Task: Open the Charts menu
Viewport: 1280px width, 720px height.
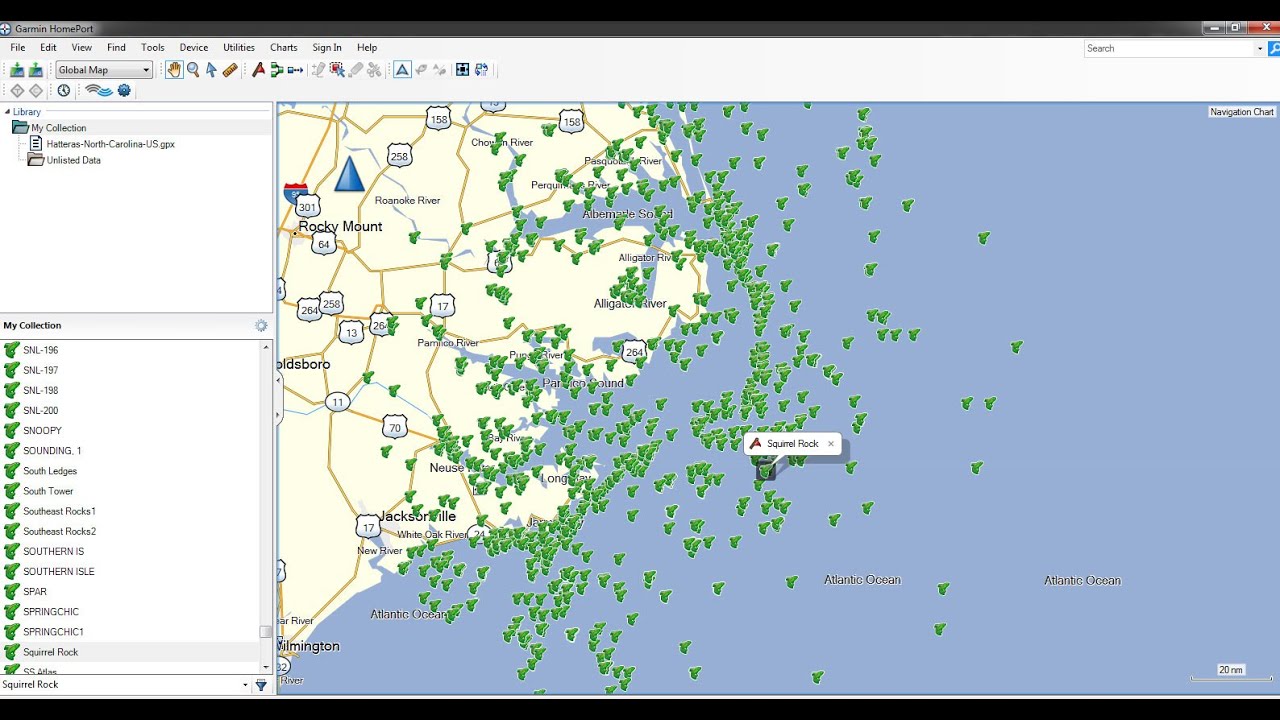Action: tap(284, 47)
